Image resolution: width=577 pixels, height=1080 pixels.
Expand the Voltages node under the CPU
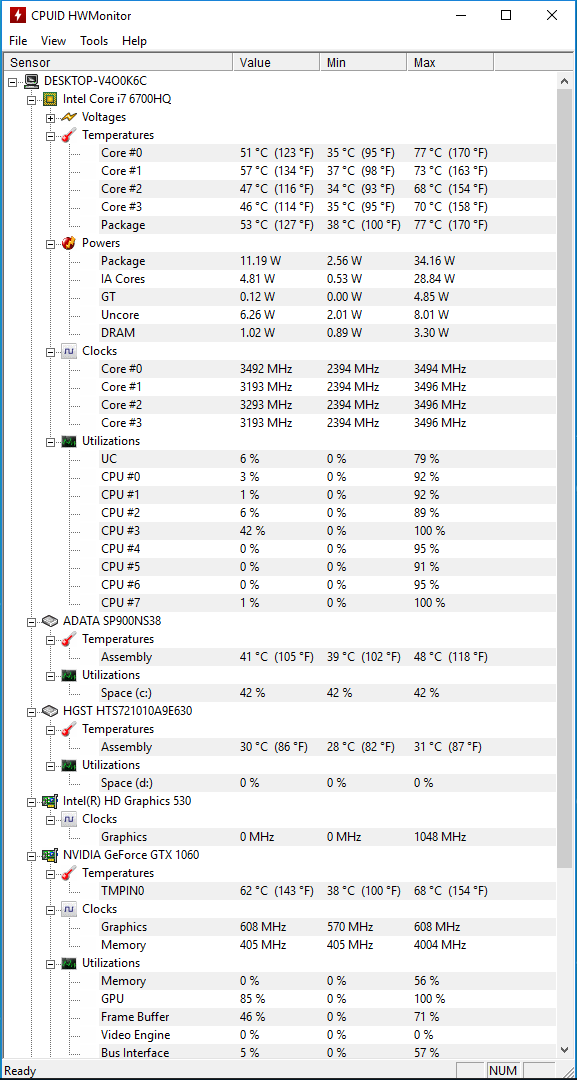(50, 118)
